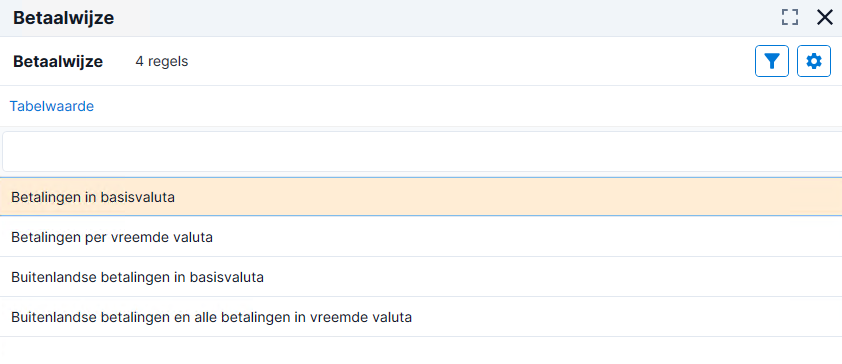Activate the highlighted basisvaluta payment row
Viewport: 842px width, 364px height.
[x=421, y=197]
